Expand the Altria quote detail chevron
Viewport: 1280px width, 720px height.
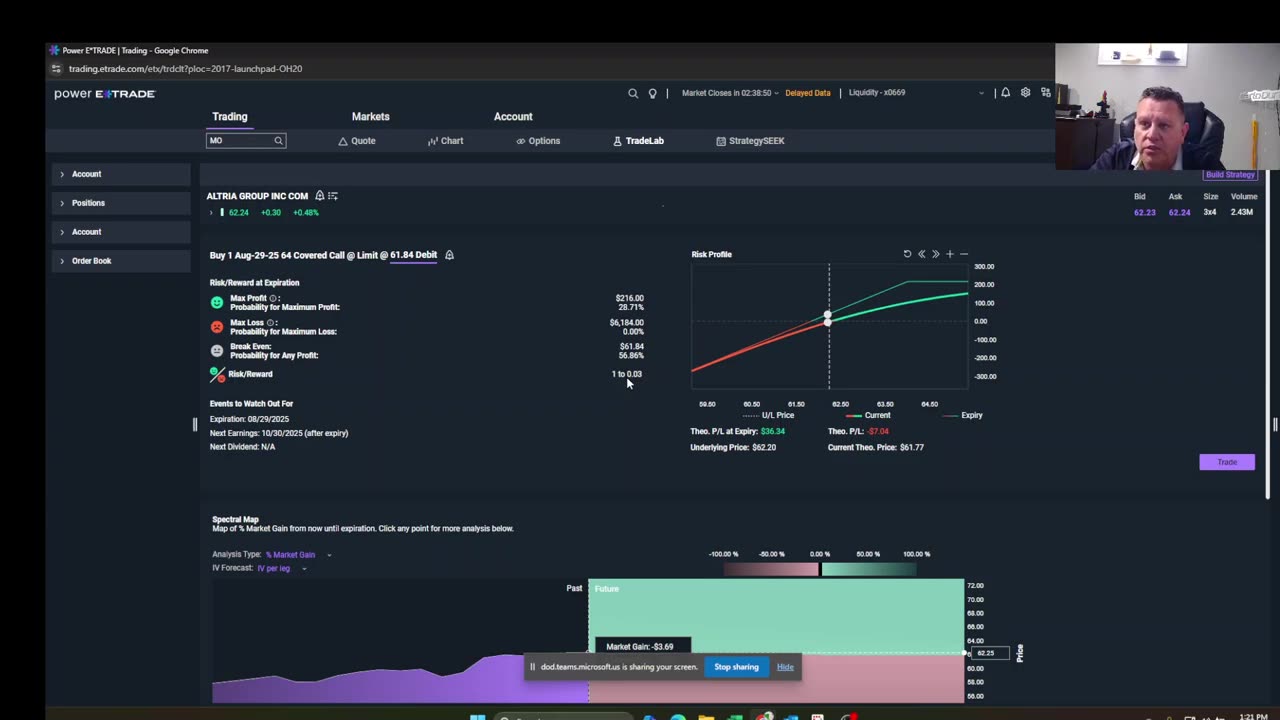pyautogui.click(x=211, y=212)
